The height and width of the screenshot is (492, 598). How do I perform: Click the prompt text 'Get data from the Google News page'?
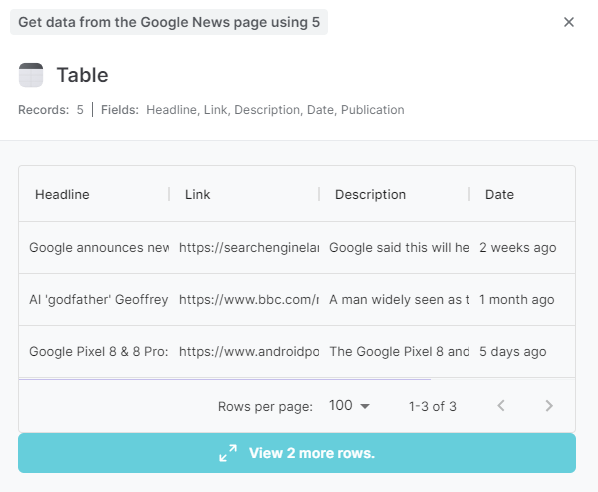click(169, 22)
